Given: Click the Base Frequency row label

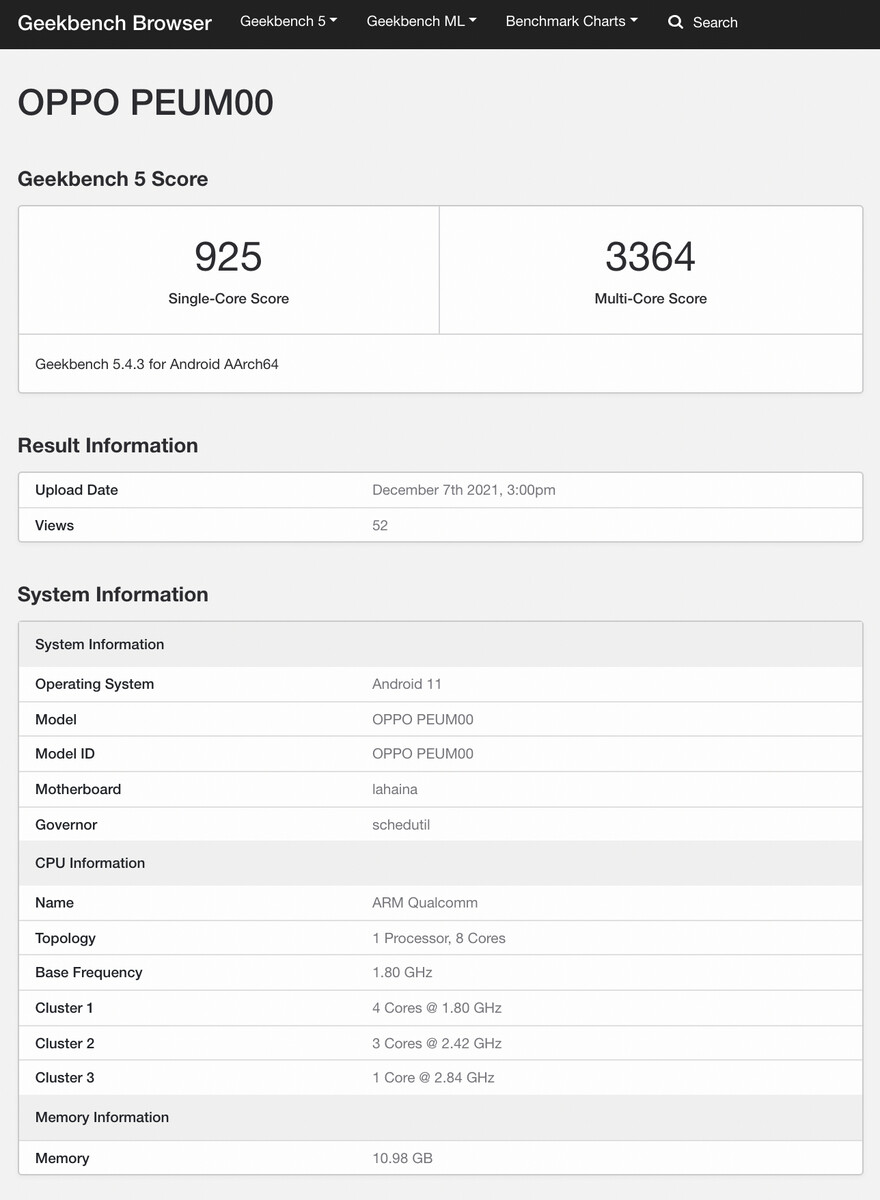Looking at the screenshot, I should [89, 972].
